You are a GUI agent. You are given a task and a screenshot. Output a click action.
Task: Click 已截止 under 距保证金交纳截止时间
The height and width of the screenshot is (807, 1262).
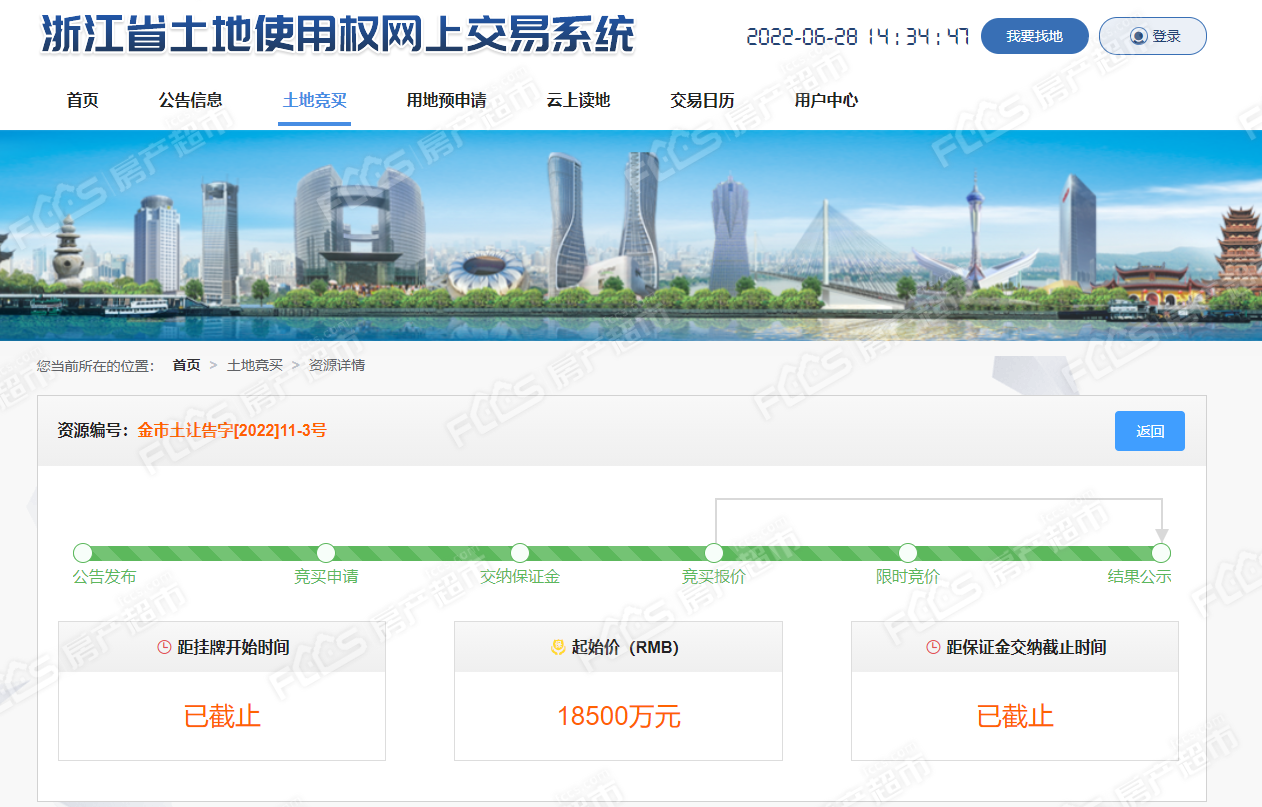[1015, 716]
